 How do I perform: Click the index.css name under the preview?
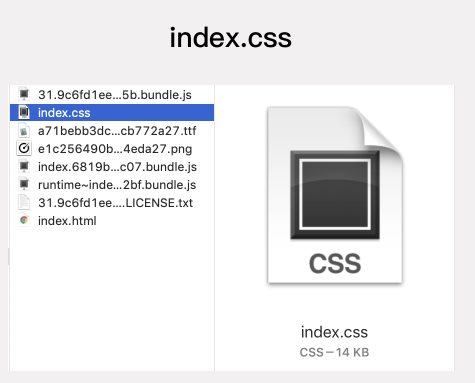coord(334,332)
